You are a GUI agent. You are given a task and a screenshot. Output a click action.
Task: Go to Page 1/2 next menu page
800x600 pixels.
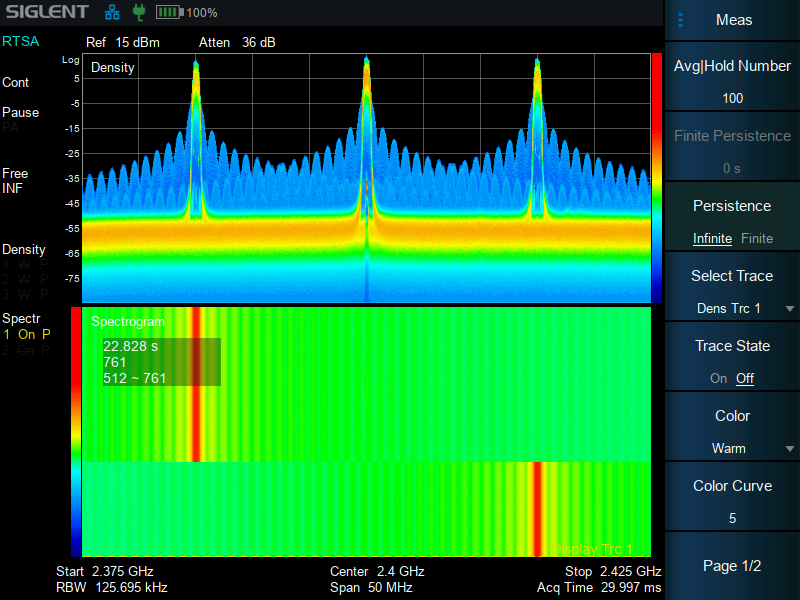coord(732,566)
